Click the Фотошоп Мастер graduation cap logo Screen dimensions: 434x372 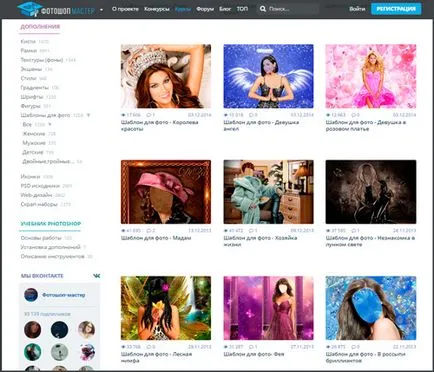point(29,9)
